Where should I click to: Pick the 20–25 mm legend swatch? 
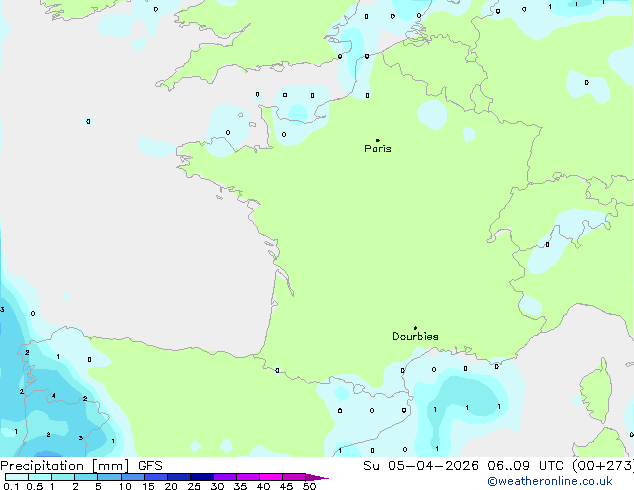point(179,477)
